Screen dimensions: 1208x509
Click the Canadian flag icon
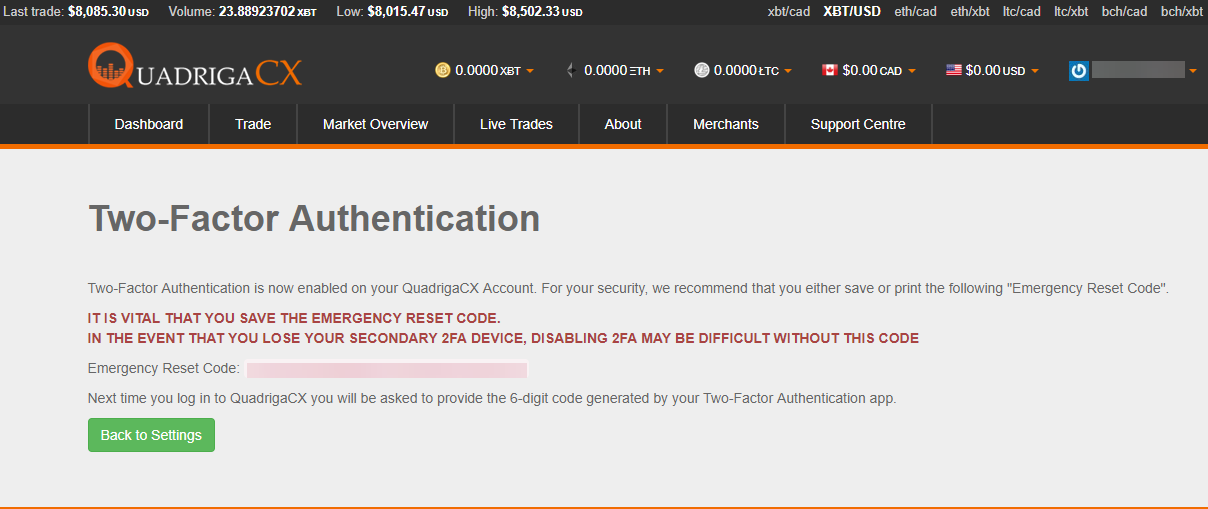[x=829, y=70]
